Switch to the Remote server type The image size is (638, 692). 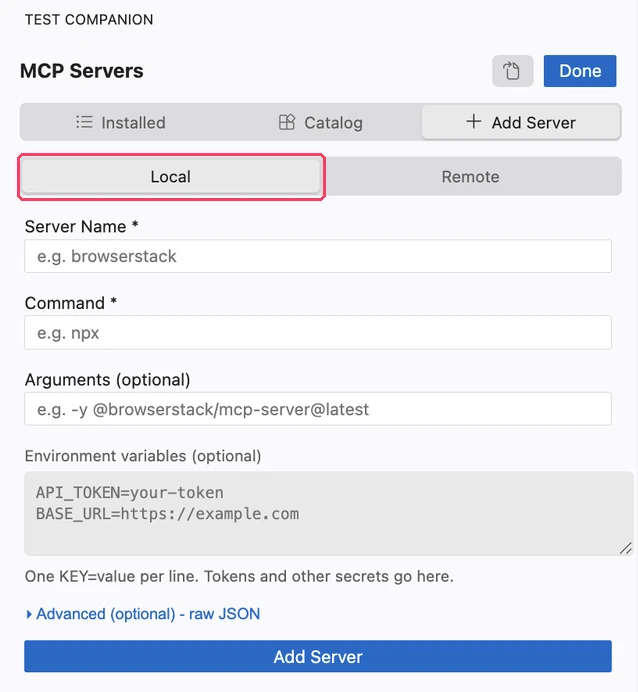pyautogui.click(x=470, y=177)
